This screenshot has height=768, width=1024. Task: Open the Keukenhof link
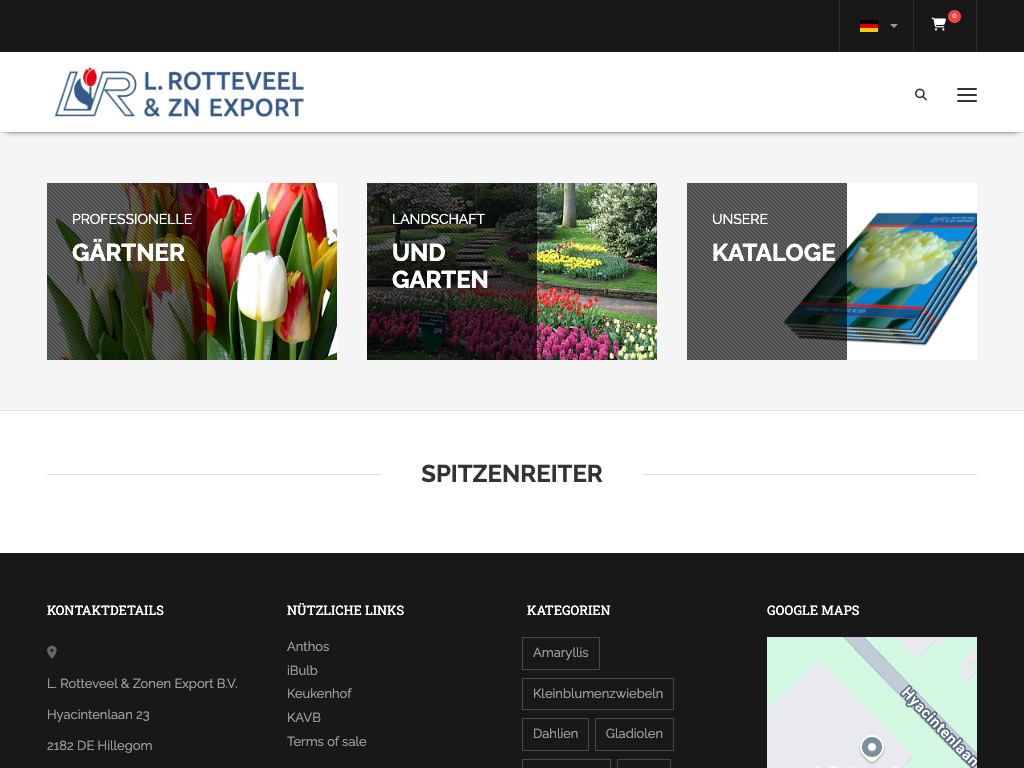(x=319, y=693)
